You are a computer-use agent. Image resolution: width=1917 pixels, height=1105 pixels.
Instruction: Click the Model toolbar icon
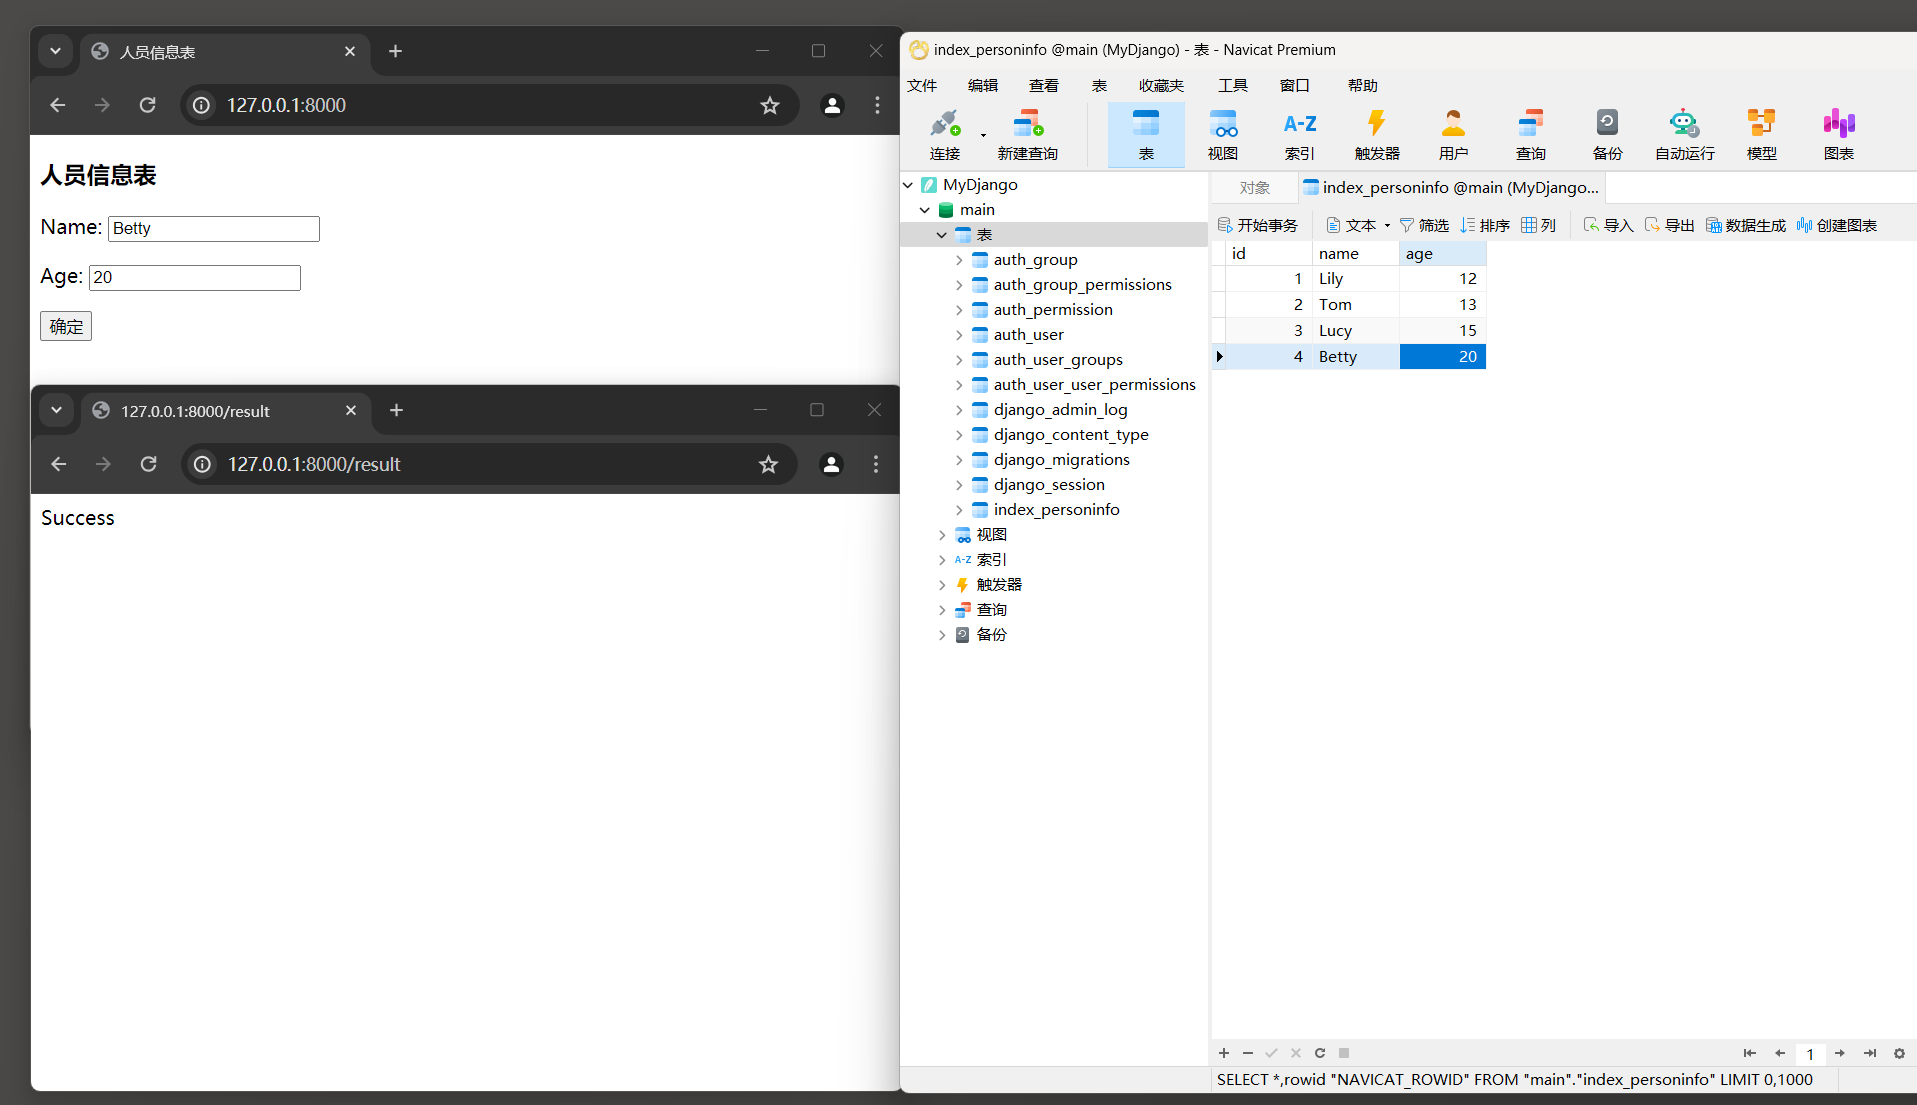[x=1761, y=134]
